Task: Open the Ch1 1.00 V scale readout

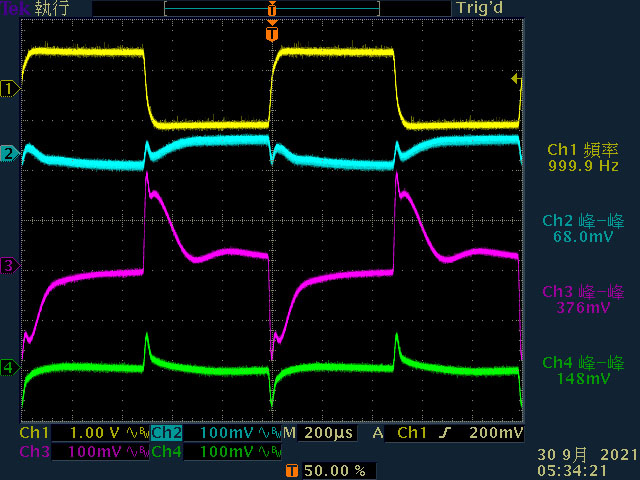Action: pos(95,433)
